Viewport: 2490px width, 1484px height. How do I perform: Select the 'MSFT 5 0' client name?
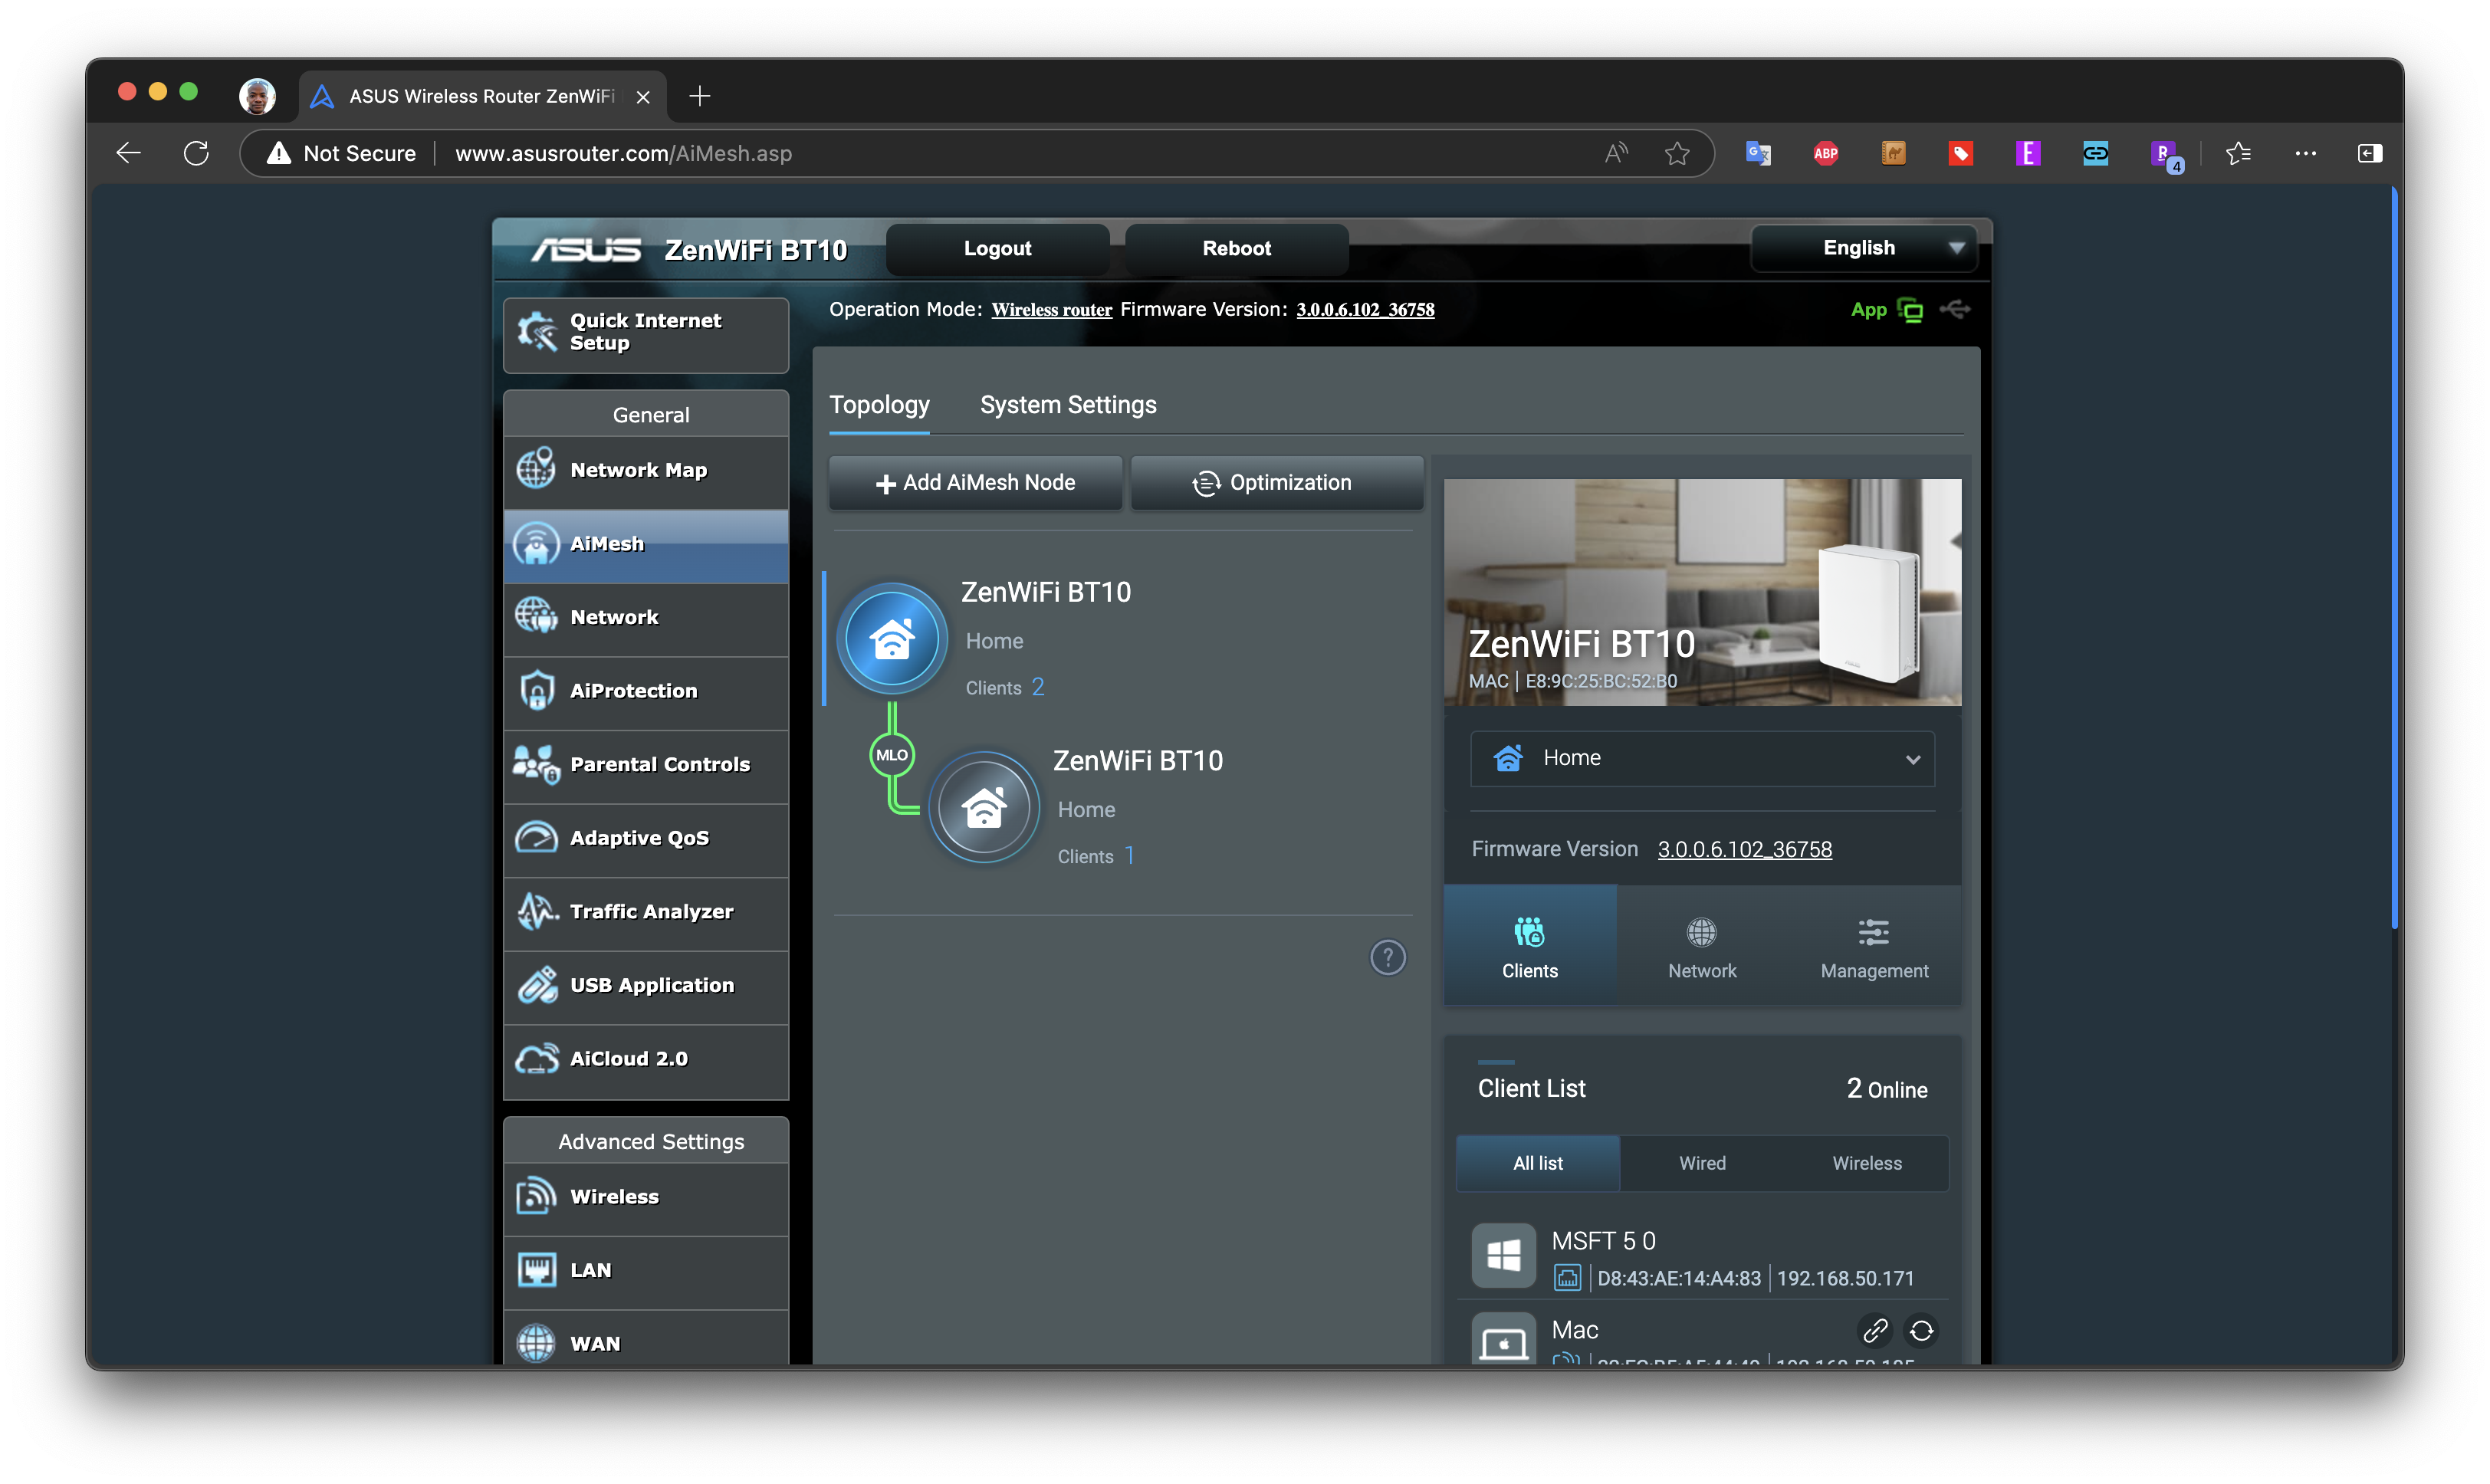(x=1603, y=1241)
